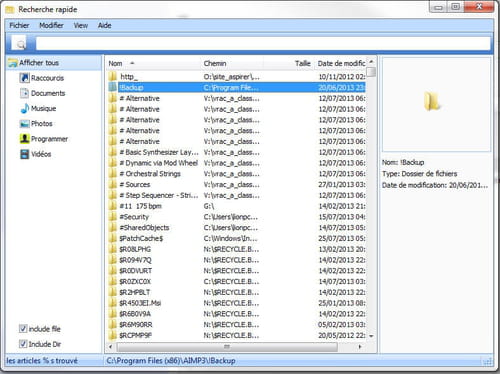Click the large folder preview thumbnail
Screen dimensions: 500x374
pos(432,102)
